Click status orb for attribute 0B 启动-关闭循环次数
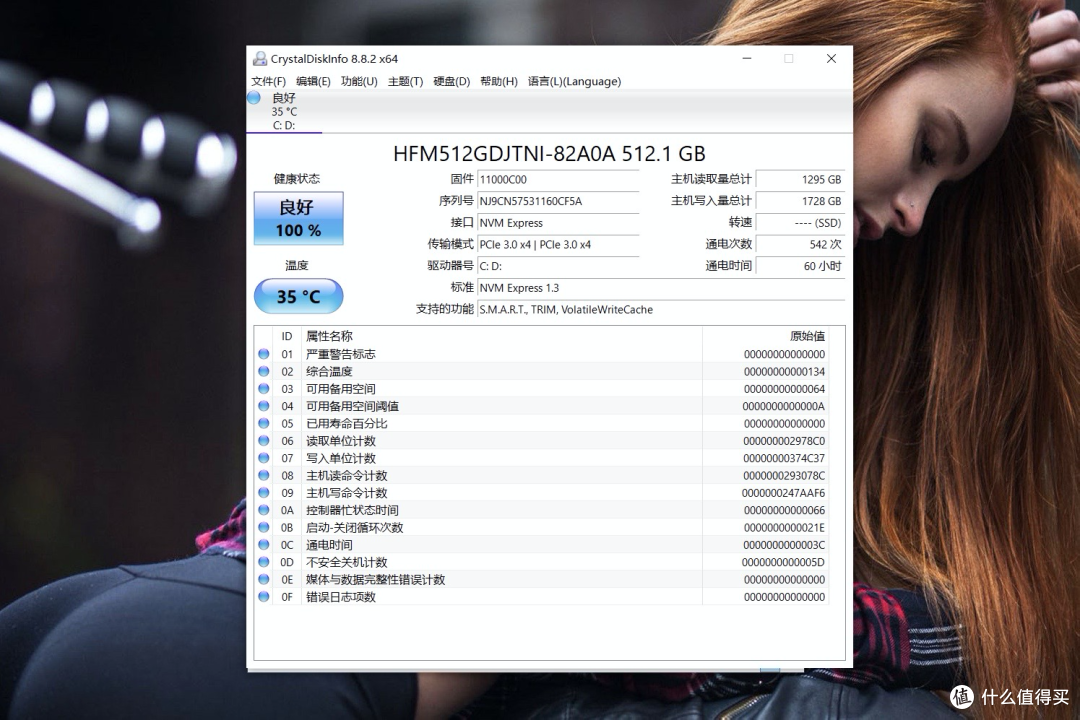Image resolution: width=1080 pixels, height=720 pixels. pos(264,527)
